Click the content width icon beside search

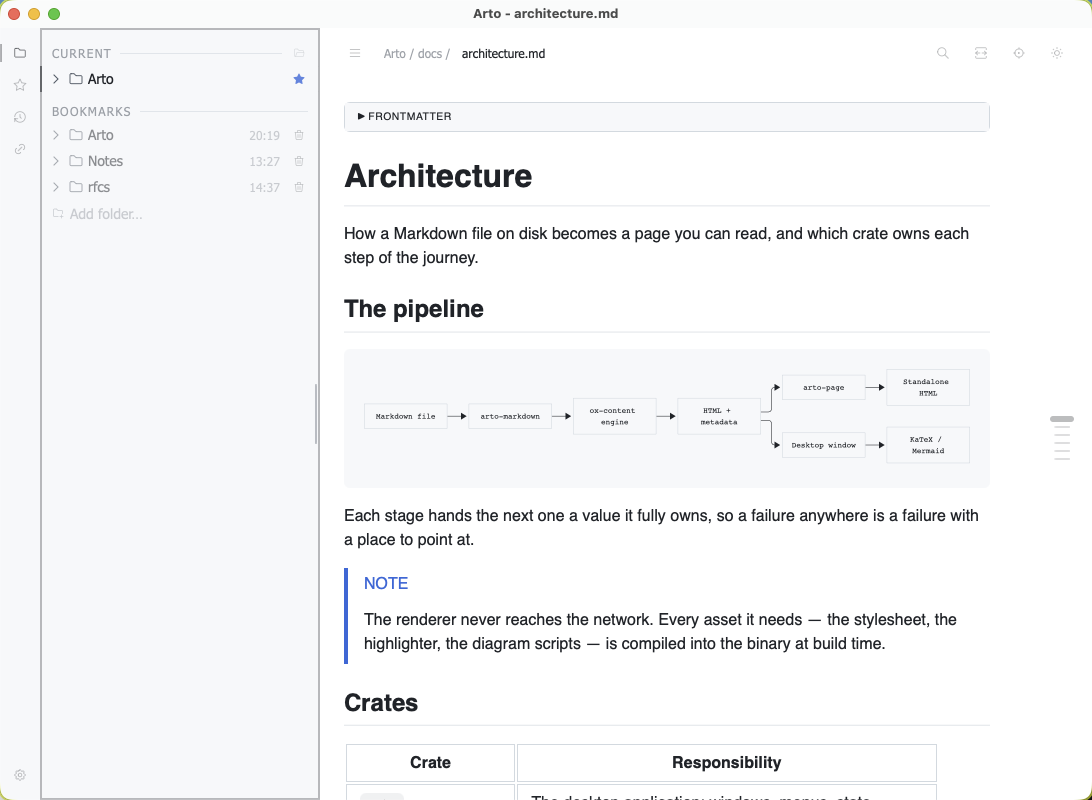point(981,53)
